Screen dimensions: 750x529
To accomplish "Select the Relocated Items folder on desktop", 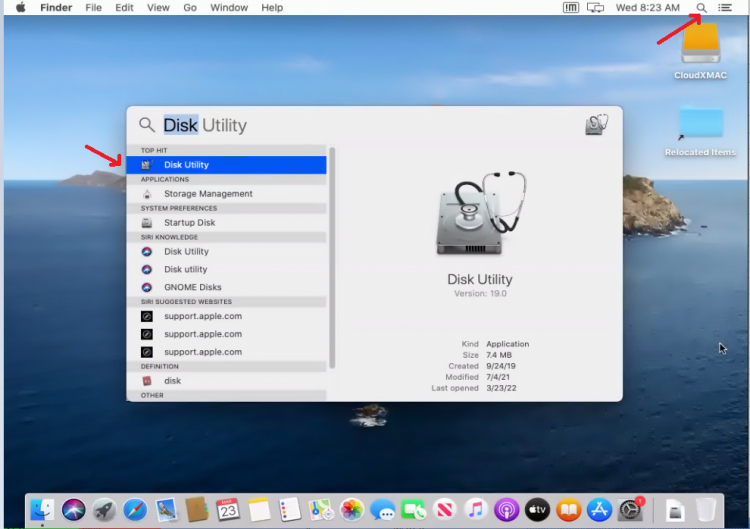I will [x=701, y=131].
